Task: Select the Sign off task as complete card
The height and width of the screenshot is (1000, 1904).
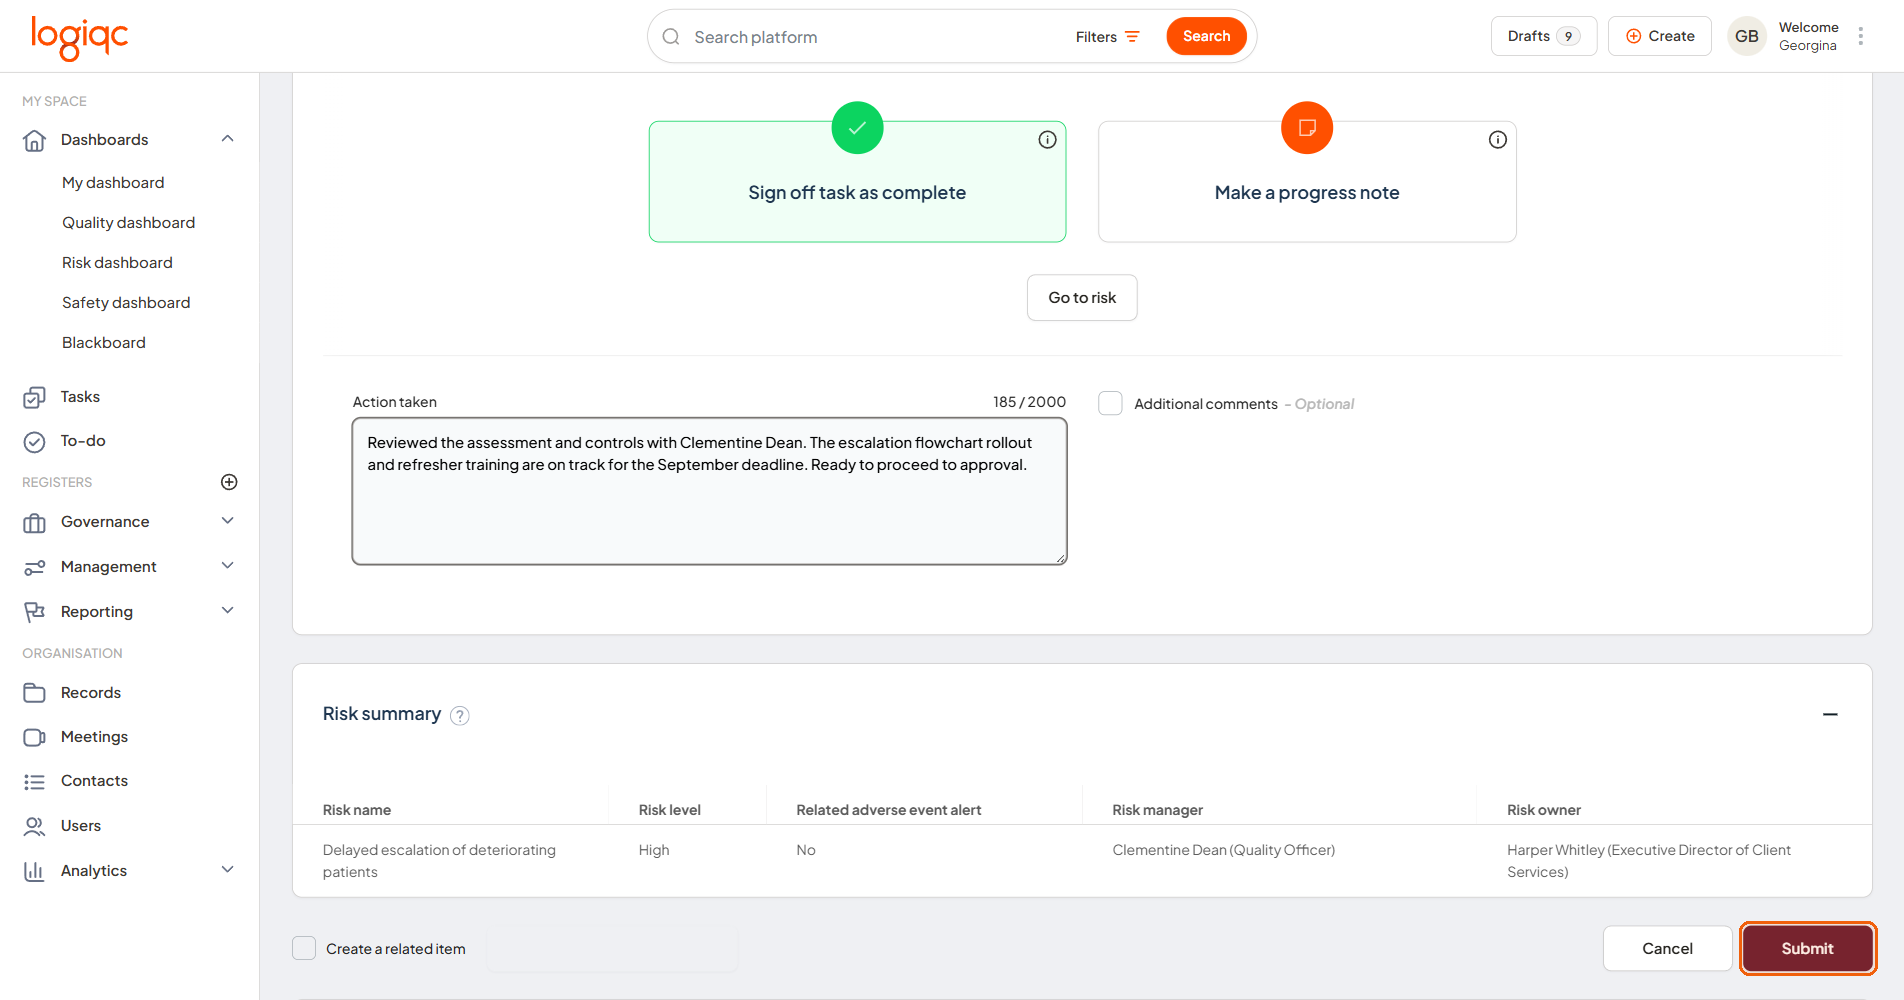Action: 857,182
